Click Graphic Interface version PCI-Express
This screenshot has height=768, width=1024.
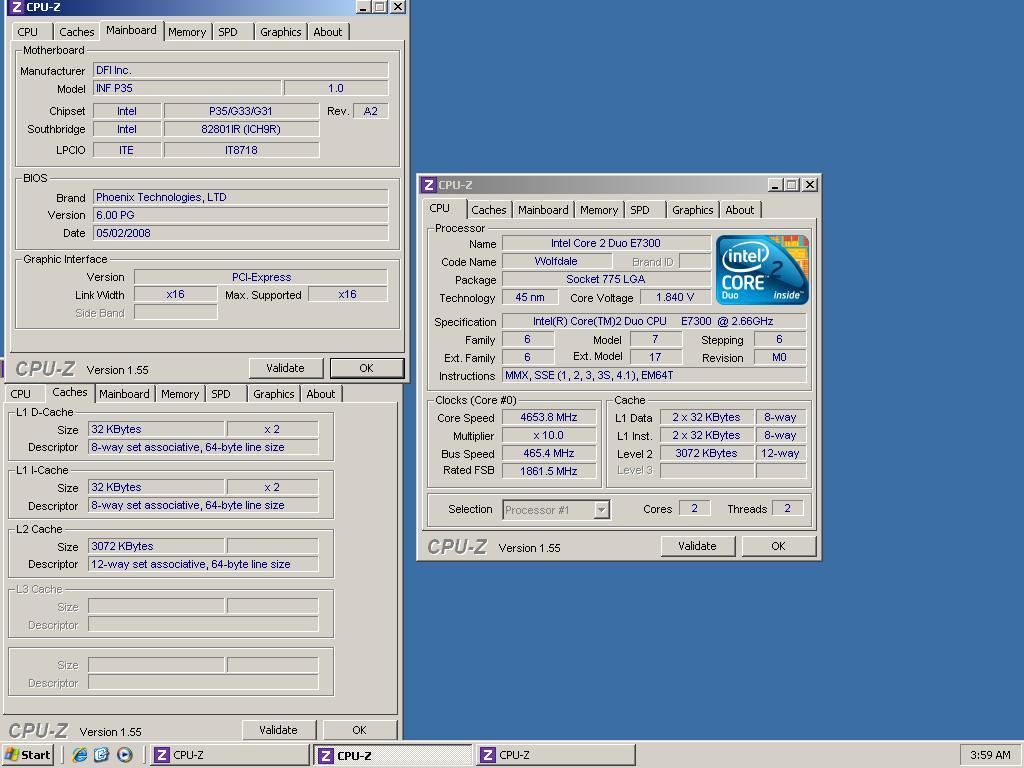pos(261,277)
